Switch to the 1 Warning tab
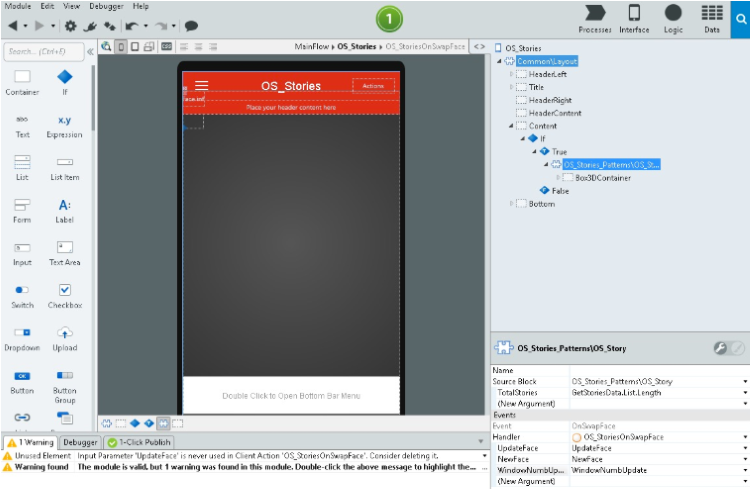This screenshot has height=489, width=750. (29, 442)
